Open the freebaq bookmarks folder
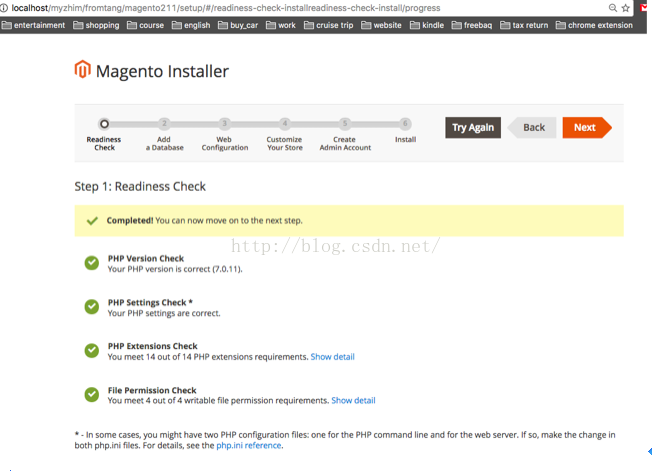Image resolution: width=652 pixels, height=471 pixels. click(472, 25)
